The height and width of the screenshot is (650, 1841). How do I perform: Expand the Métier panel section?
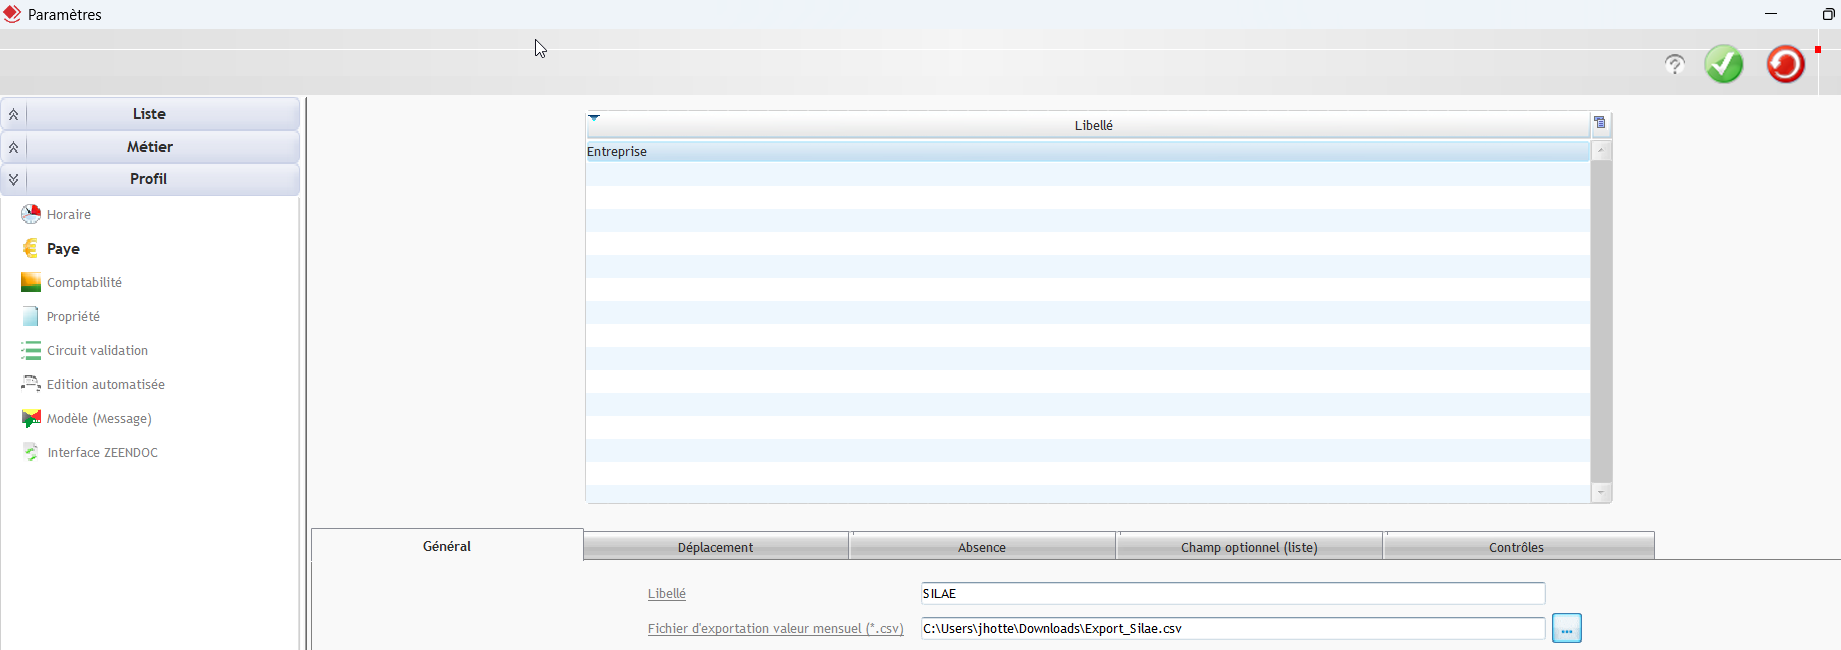[149, 147]
